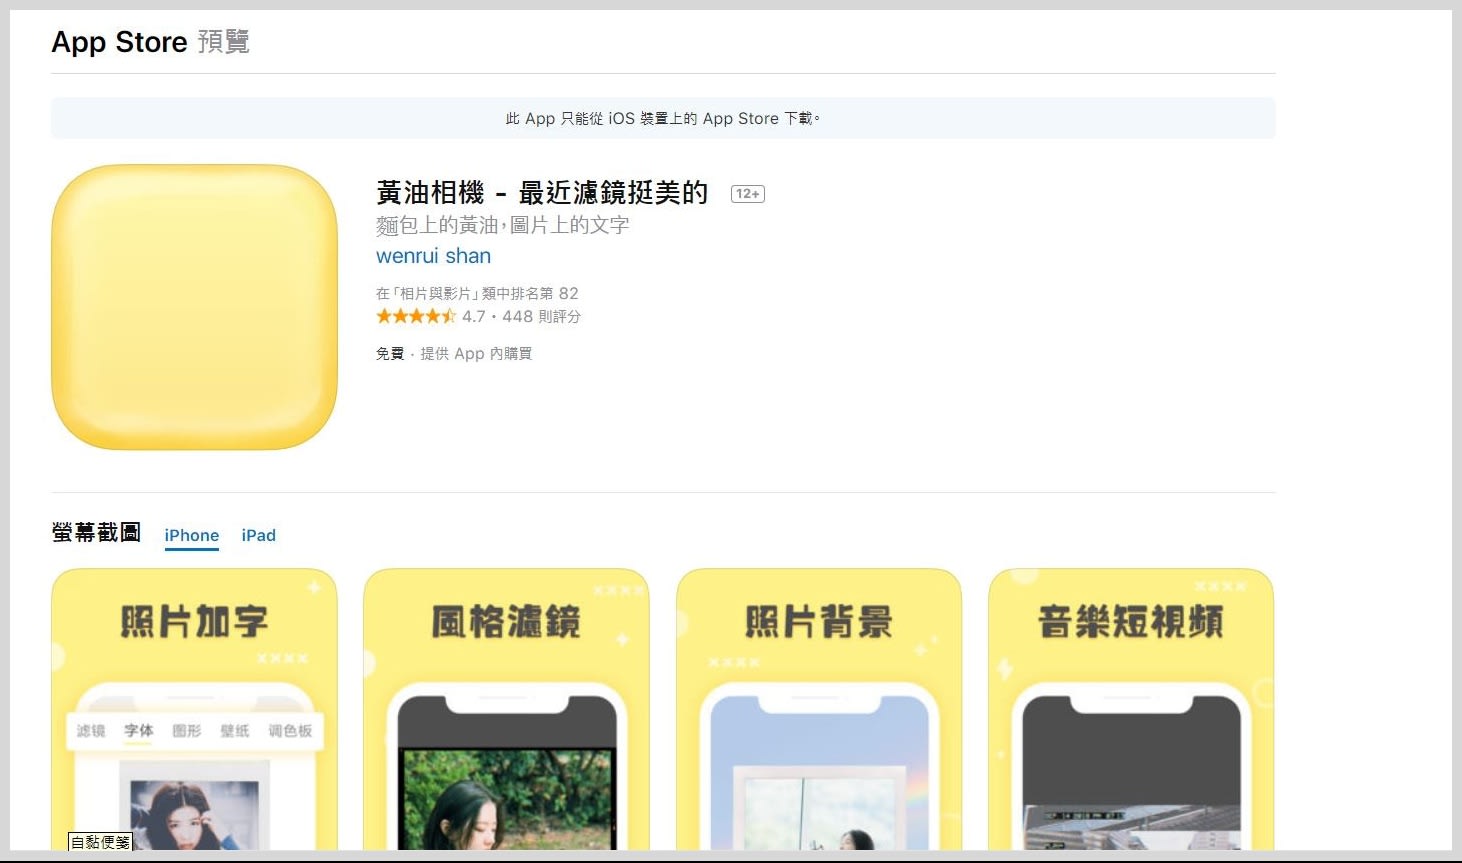Select the iPhone screenshots tab
Viewport: 1462px width, 863px height.
[x=192, y=535]
